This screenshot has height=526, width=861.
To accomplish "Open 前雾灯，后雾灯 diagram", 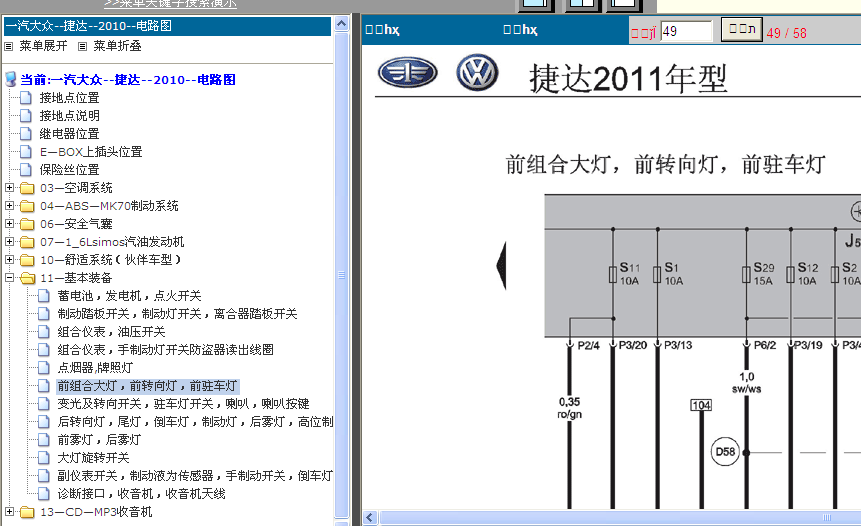I will [x=99, y=440].
